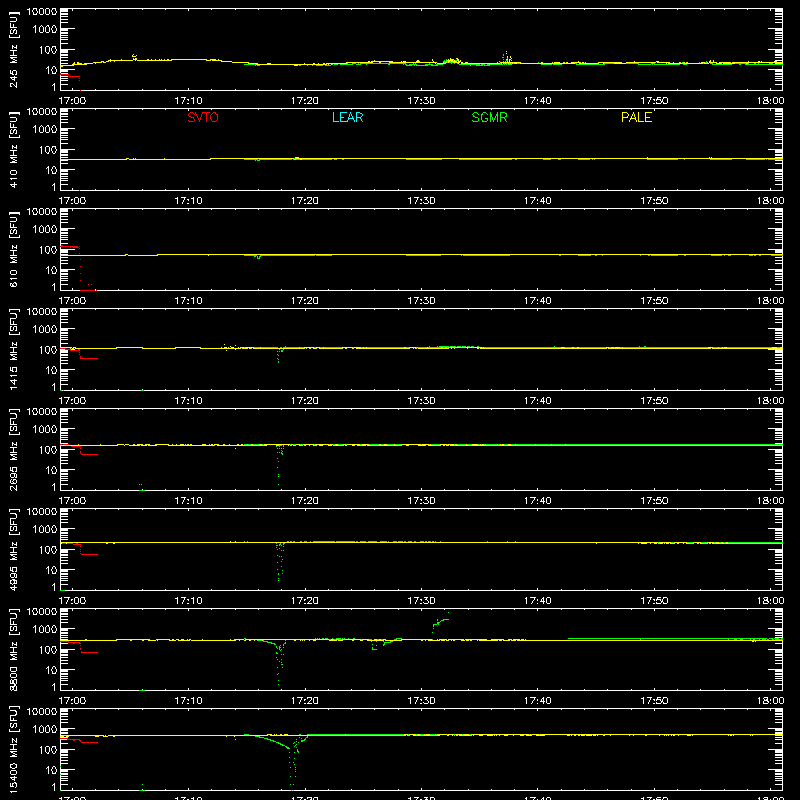
Task: Select the 15400 MHz [SFU] axis label
Action: [x=14, y=749]
